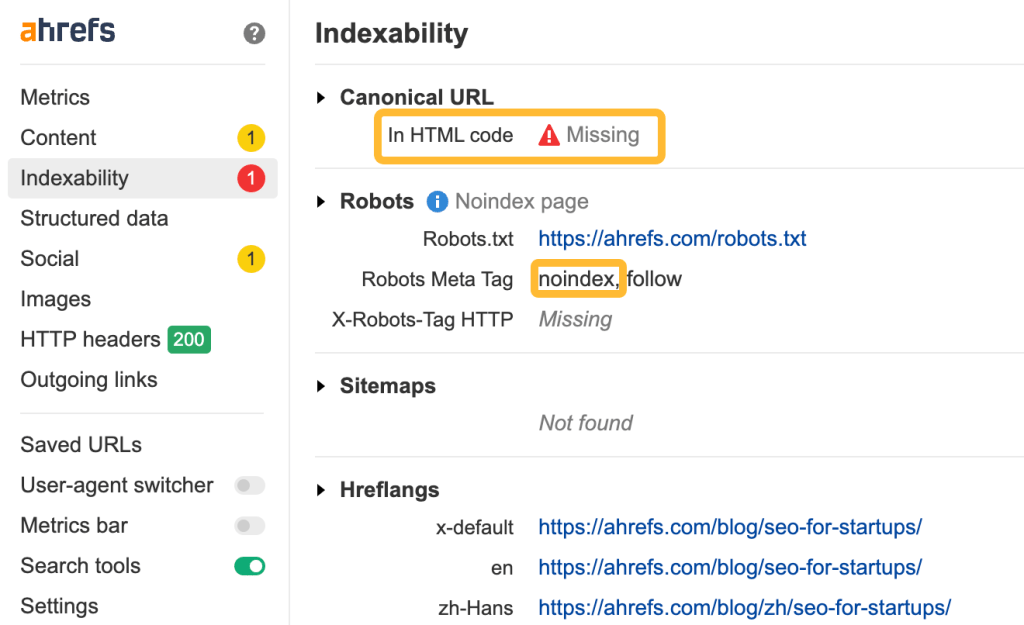The image size is (1024, 625).
Task: Turn on the Metrics bar toggle
Action: [249, 525]
